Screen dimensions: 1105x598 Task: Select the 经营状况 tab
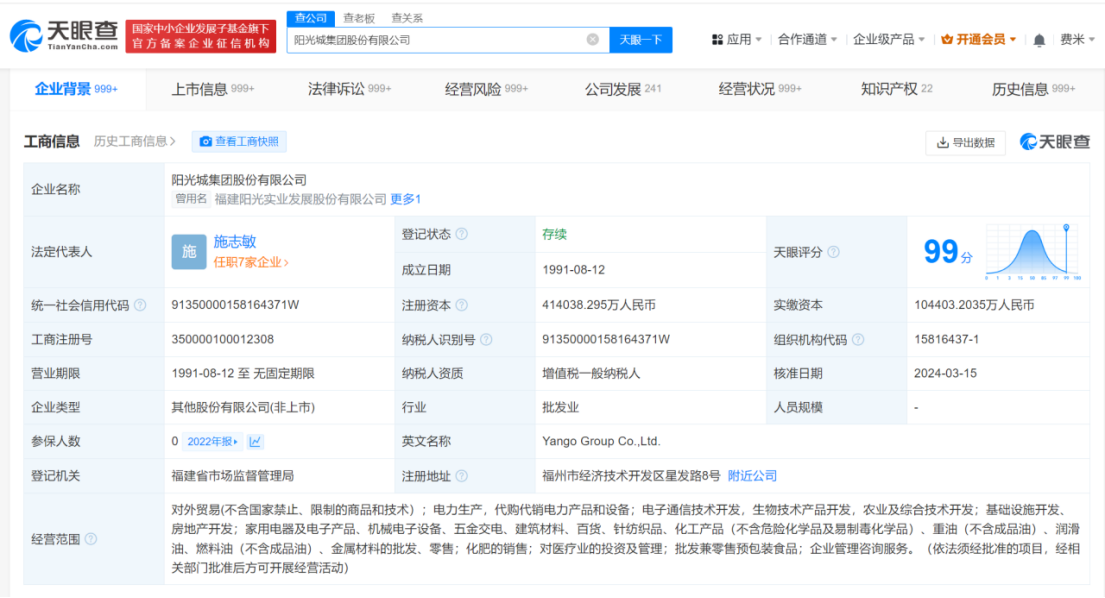[760, 89]
